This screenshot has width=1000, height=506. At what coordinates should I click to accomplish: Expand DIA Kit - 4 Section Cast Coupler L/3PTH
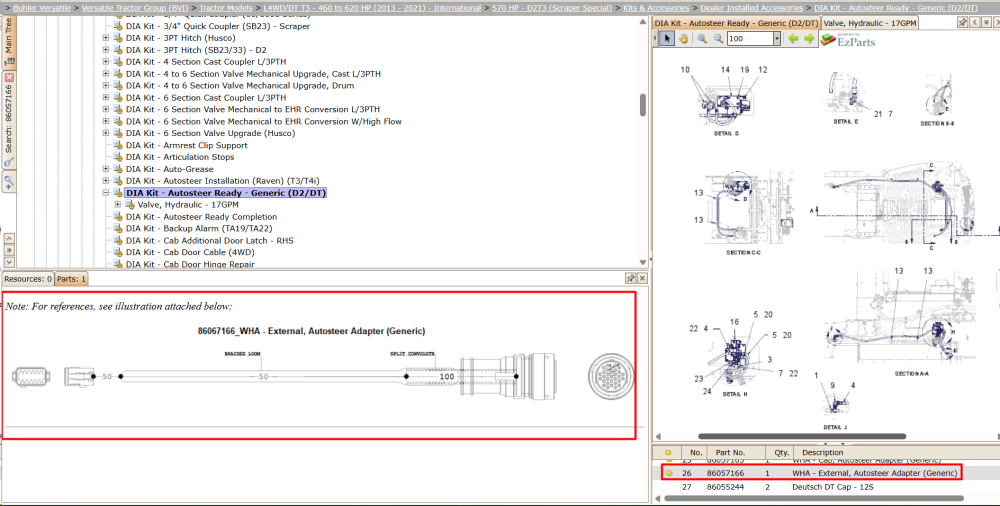(x=106, y=62)
